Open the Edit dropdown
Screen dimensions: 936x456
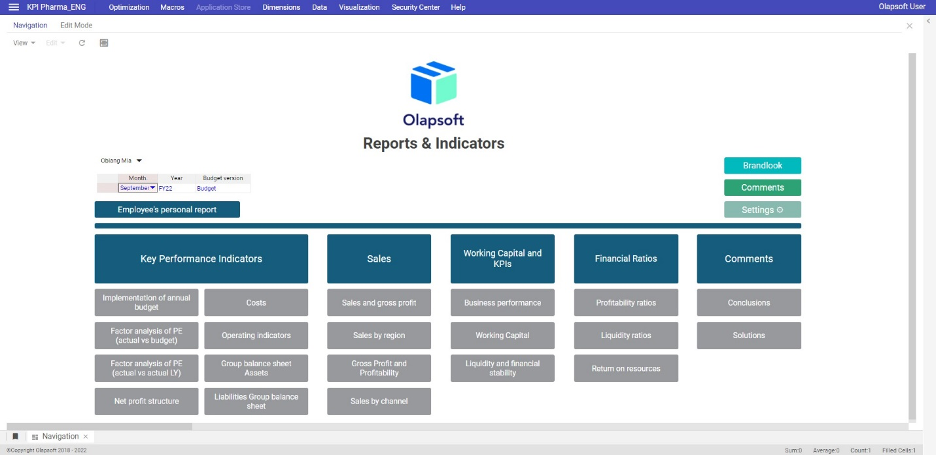56,43
